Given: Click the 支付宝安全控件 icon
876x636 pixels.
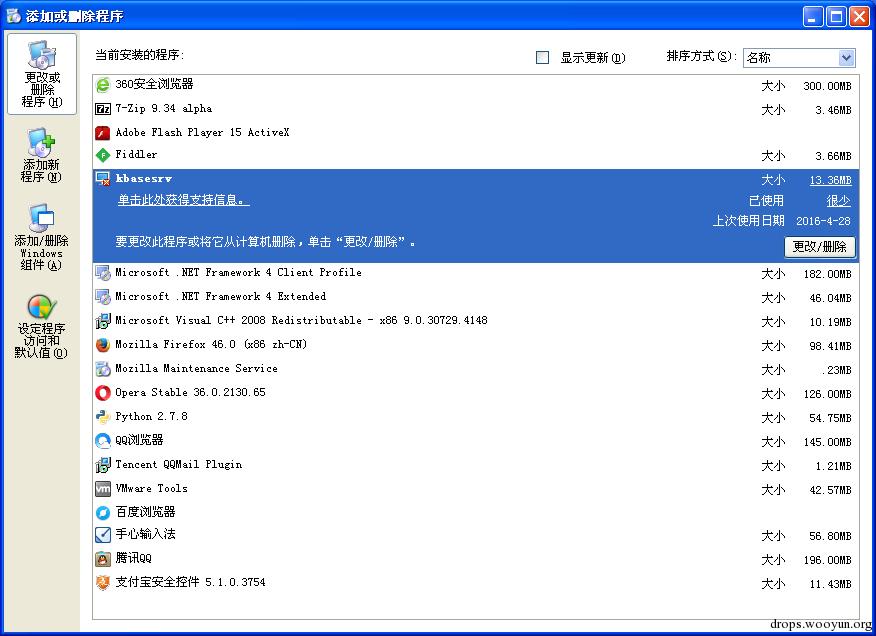Looking at the screenshot, I should pyautogui.click(x=103, y=583).
